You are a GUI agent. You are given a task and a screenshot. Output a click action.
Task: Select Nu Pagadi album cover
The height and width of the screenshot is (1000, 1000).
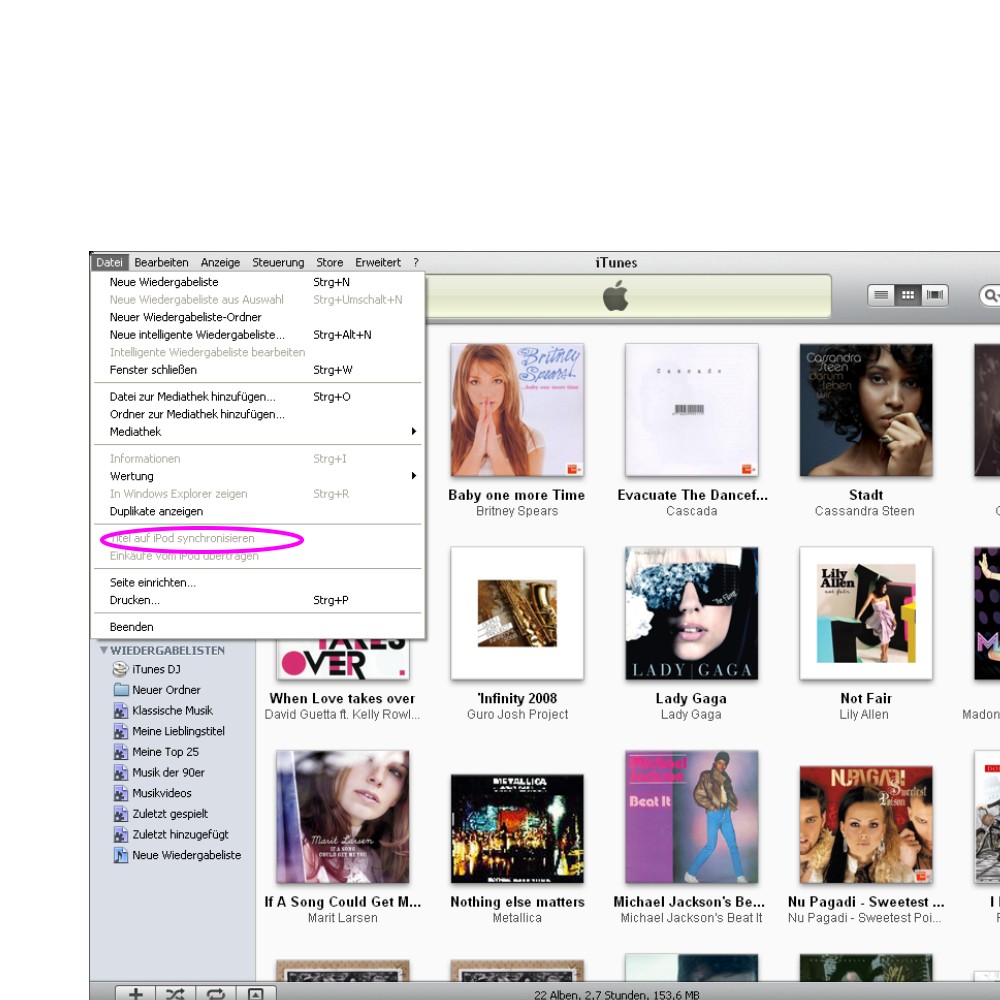click(x=866, y=825)
